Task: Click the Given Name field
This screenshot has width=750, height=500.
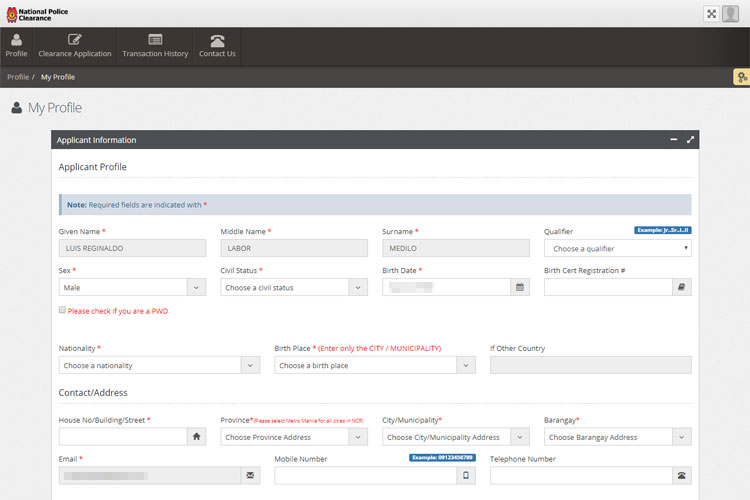Action: (x=132, y=248)
